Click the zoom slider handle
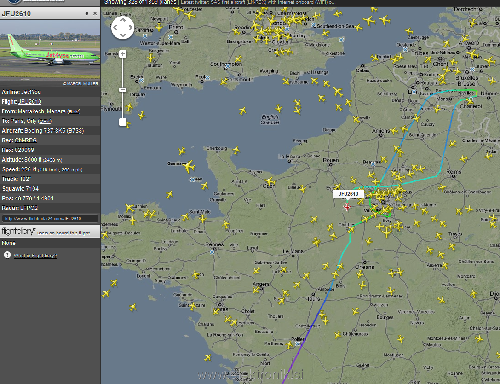 tap(123, 90)
